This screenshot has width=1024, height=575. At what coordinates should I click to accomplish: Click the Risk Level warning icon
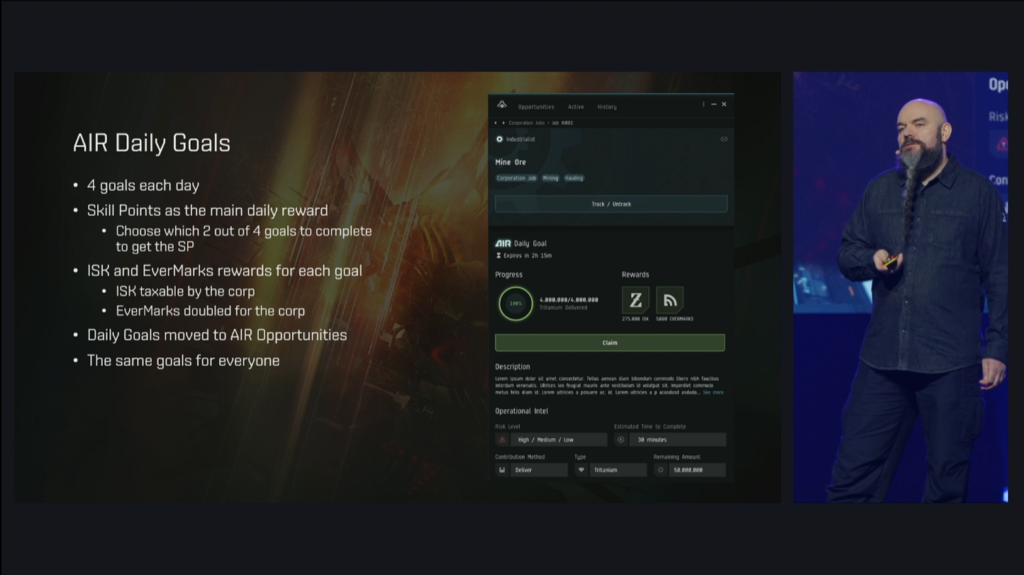(502, 440)
